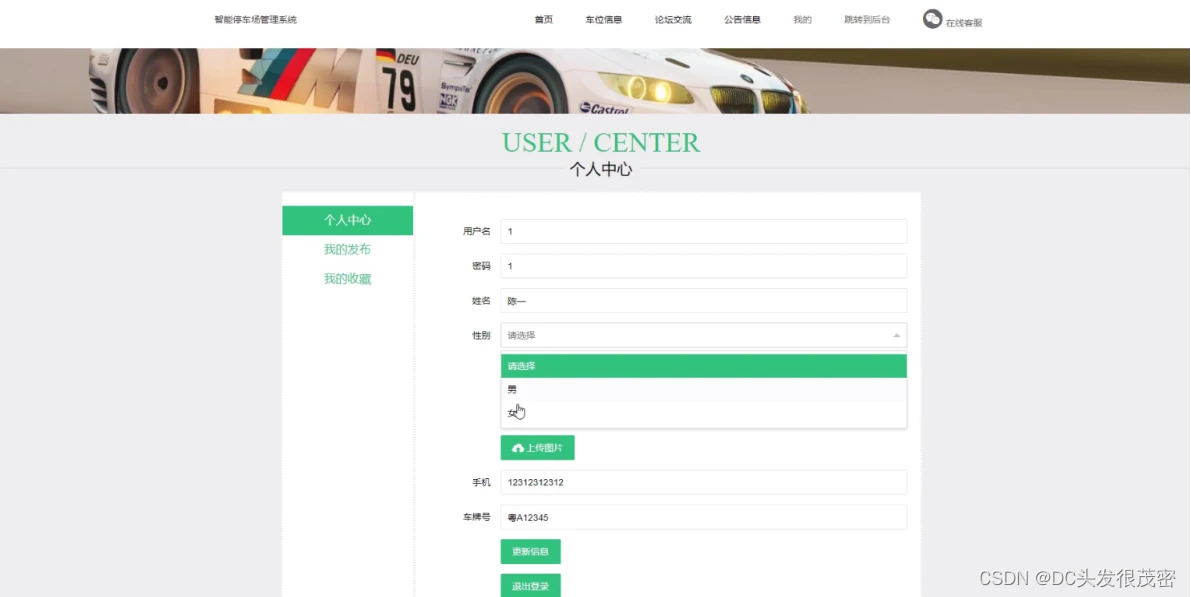Switch to 个人中心 sidebar tab

347,220
